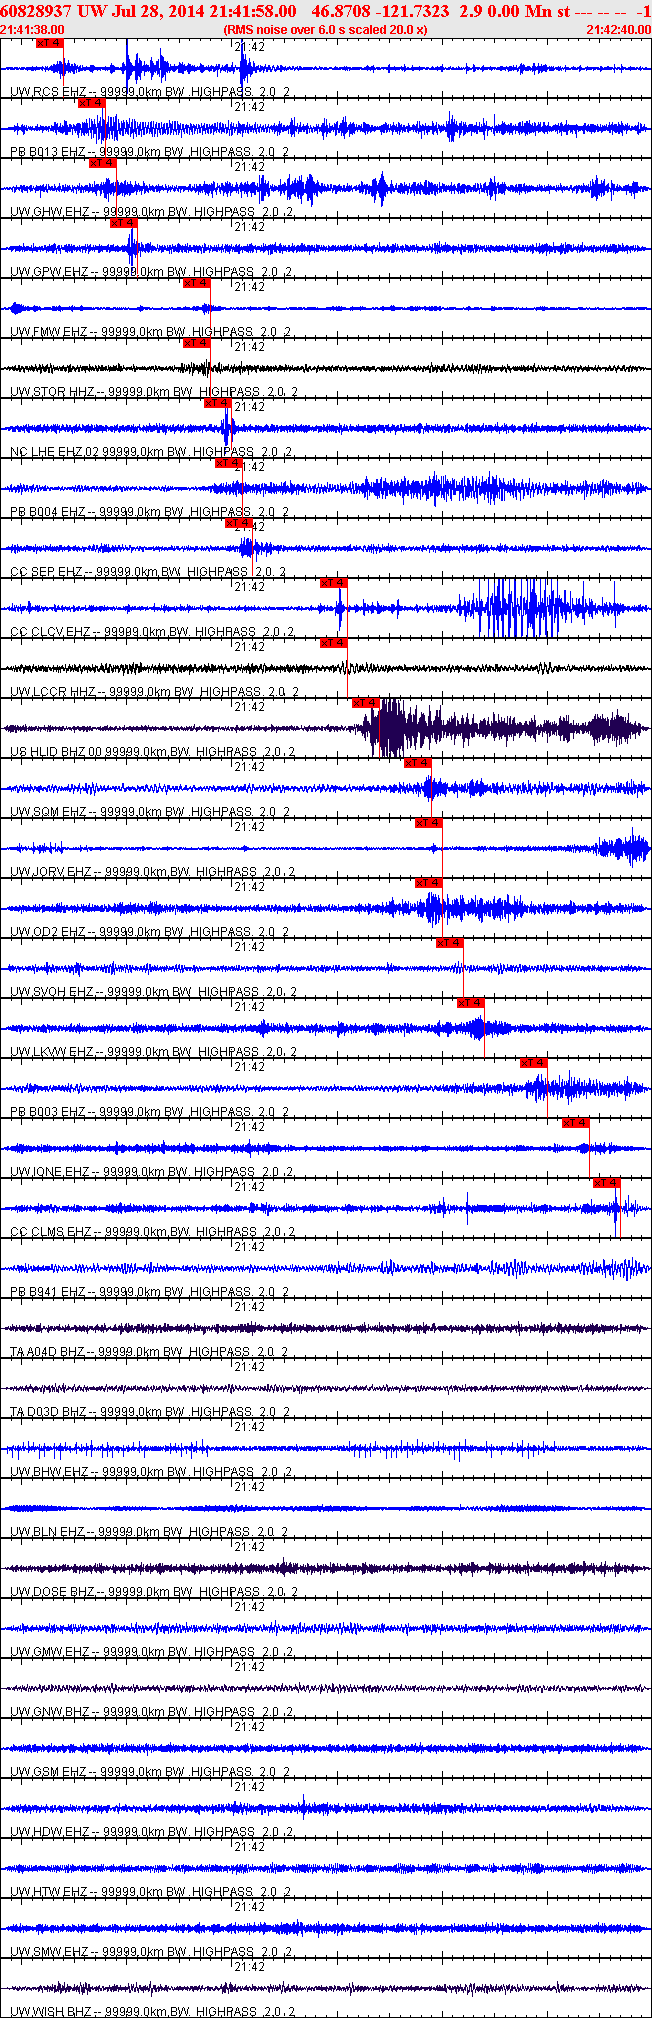Click the RMS noise scaling note

click(327, 30)
